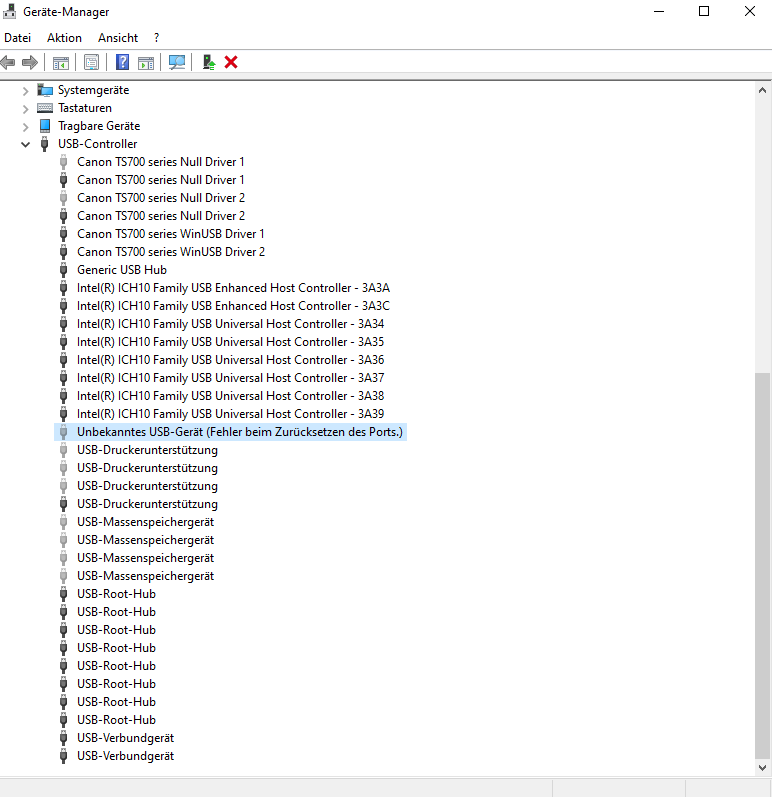Select Universal Host Controller - 3A37
This screenshot has height=797, width=772.
click(x=230, y=378)
